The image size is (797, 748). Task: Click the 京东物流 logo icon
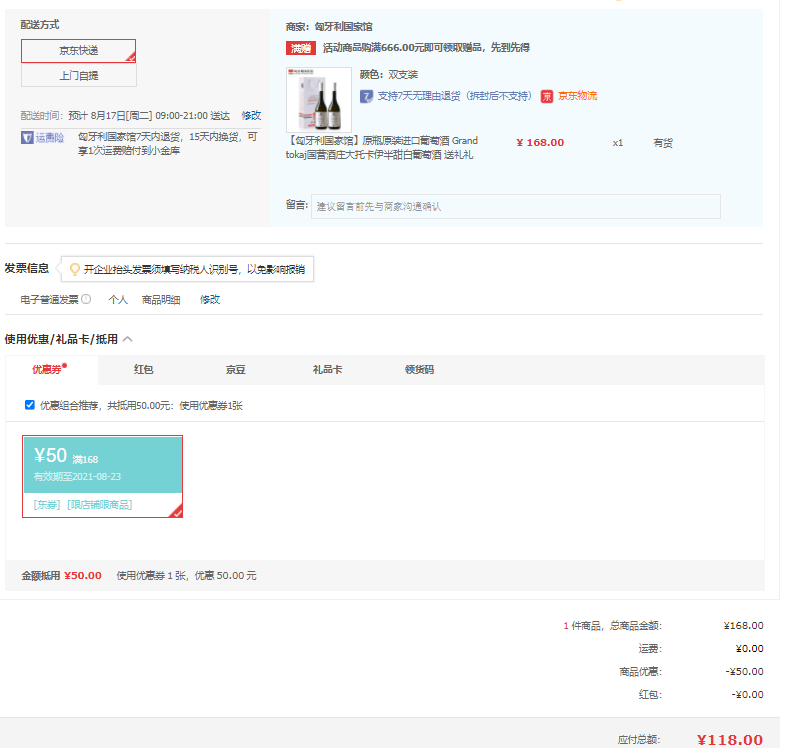pyautogui.click(x=546, y=96)
